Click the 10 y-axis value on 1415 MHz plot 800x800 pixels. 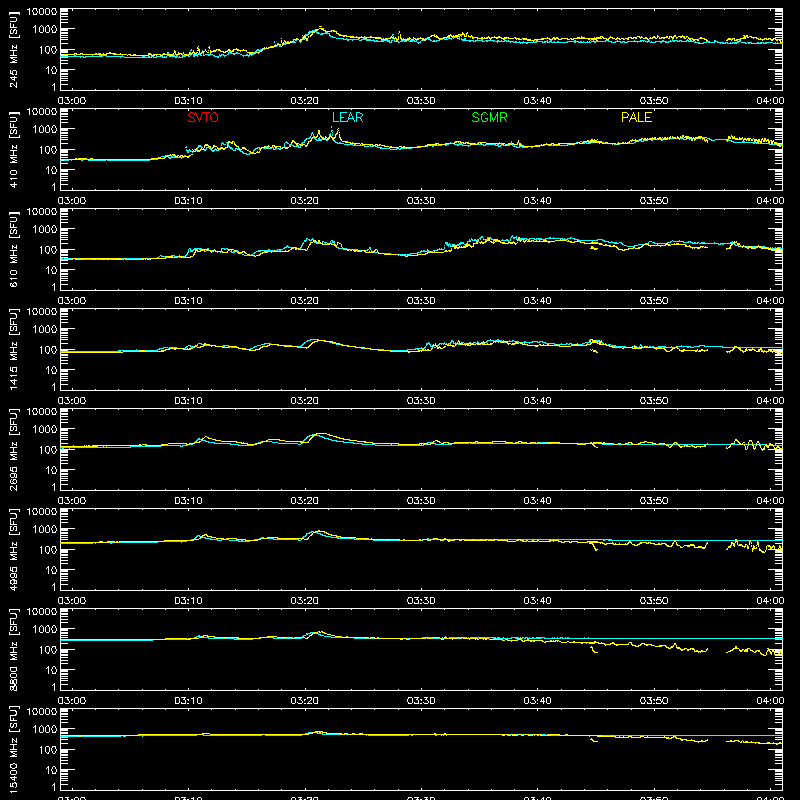click(x=51, y=370)
